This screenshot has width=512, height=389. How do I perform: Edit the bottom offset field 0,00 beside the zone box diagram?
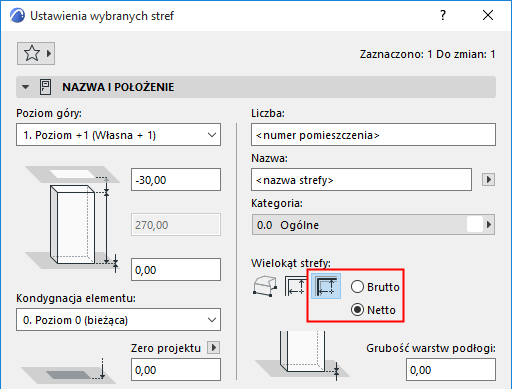pyautogui.click(x=176, y=270)
